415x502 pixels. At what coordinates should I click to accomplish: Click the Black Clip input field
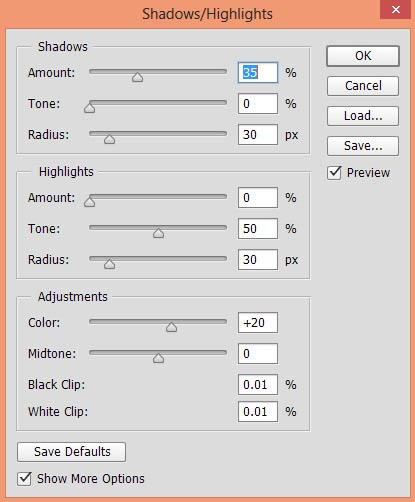[x=258, y=385]
